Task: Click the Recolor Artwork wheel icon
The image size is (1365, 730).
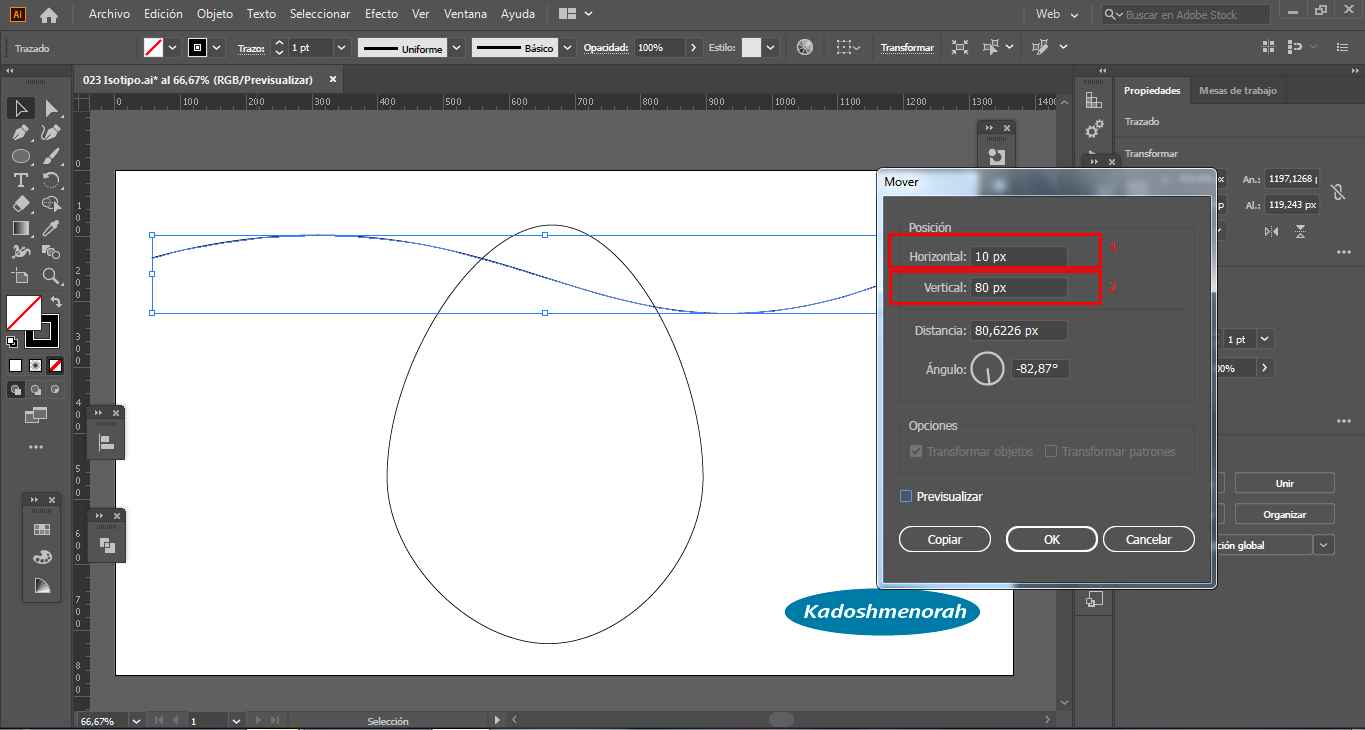Action: 805,47
